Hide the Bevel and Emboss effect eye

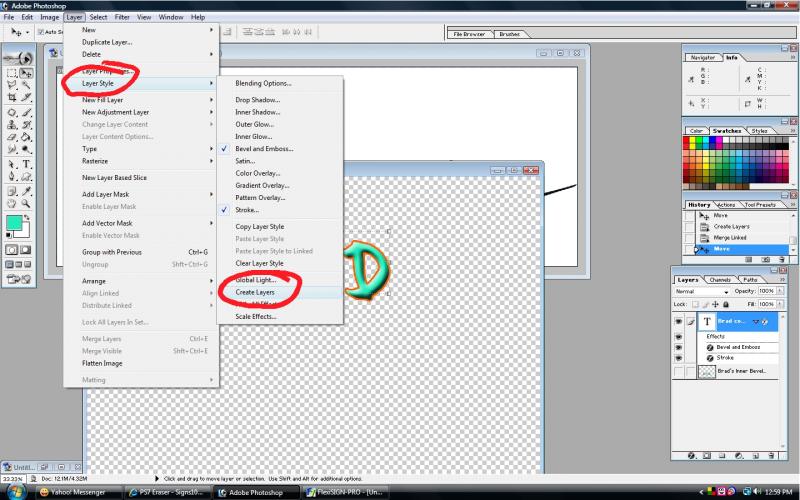[x=678, y=347]
